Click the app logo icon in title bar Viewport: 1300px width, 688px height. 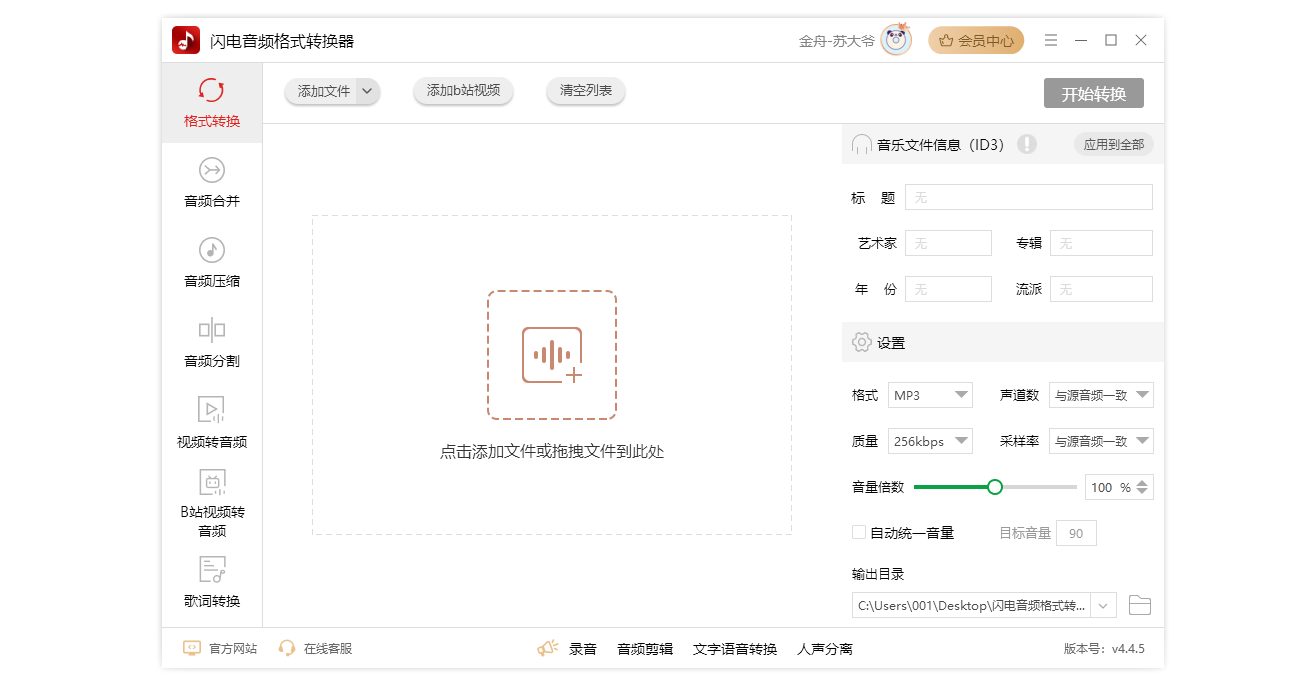(186, 40)
